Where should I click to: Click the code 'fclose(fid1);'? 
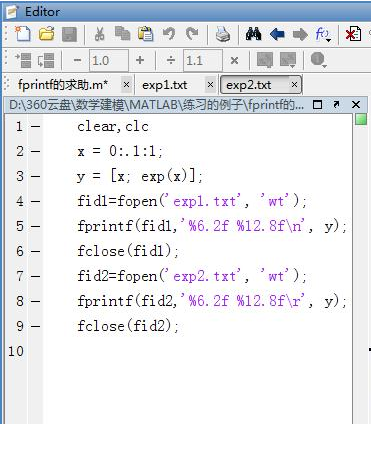[x=128, y=251]
